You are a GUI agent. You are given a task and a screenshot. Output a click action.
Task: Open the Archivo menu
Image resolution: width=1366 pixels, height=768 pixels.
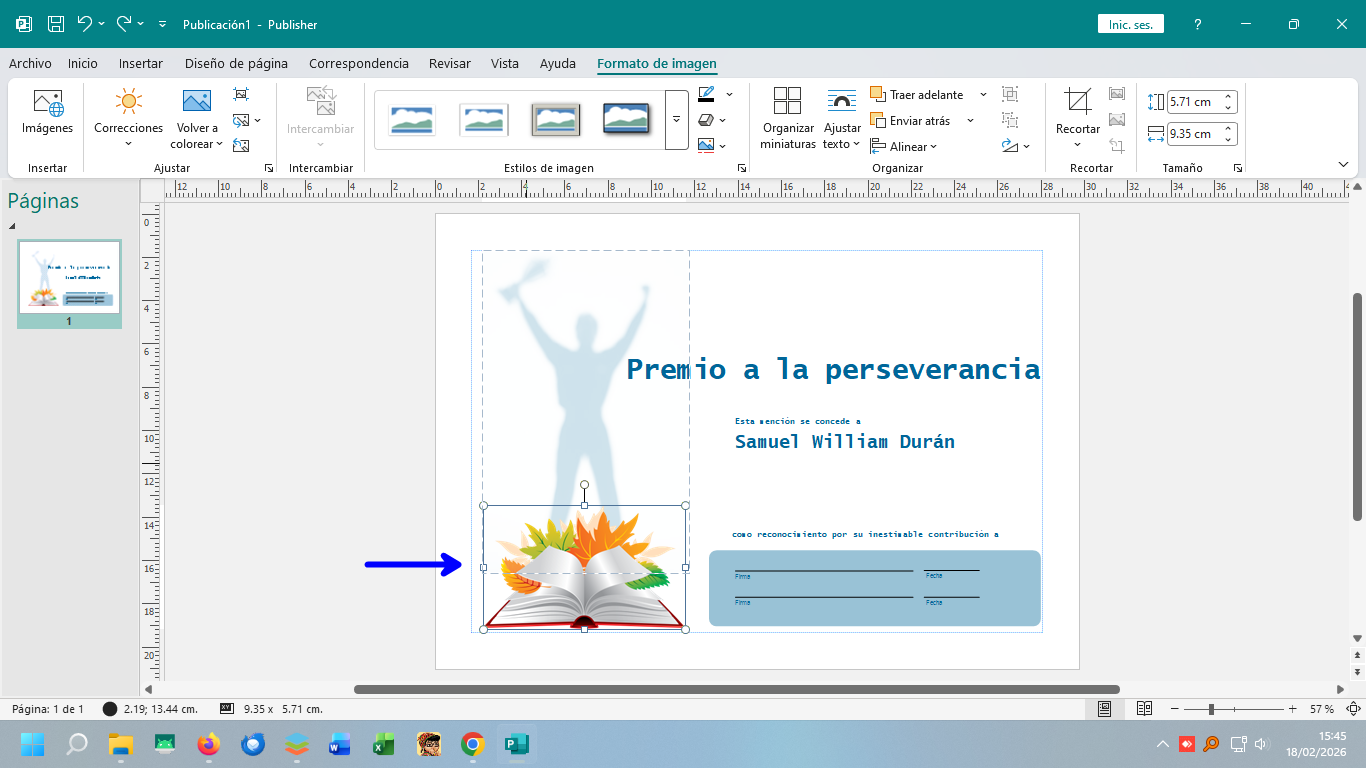click(x=30, y=62)
